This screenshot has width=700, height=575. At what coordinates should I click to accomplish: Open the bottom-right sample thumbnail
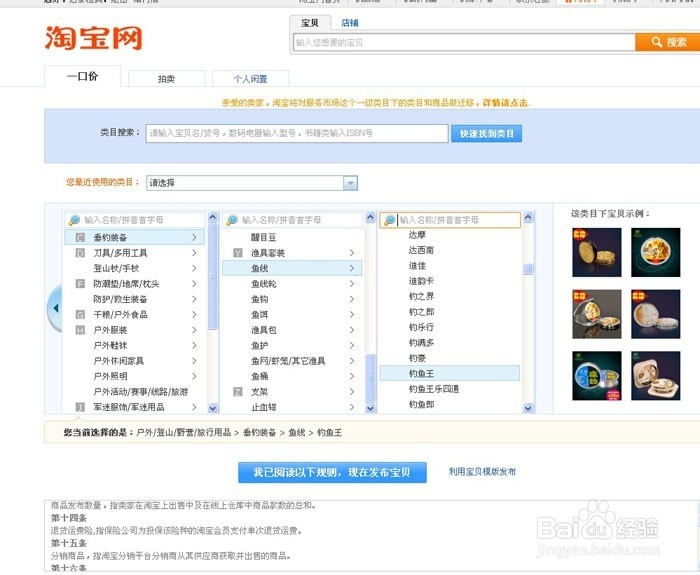(x=656, y=375)
